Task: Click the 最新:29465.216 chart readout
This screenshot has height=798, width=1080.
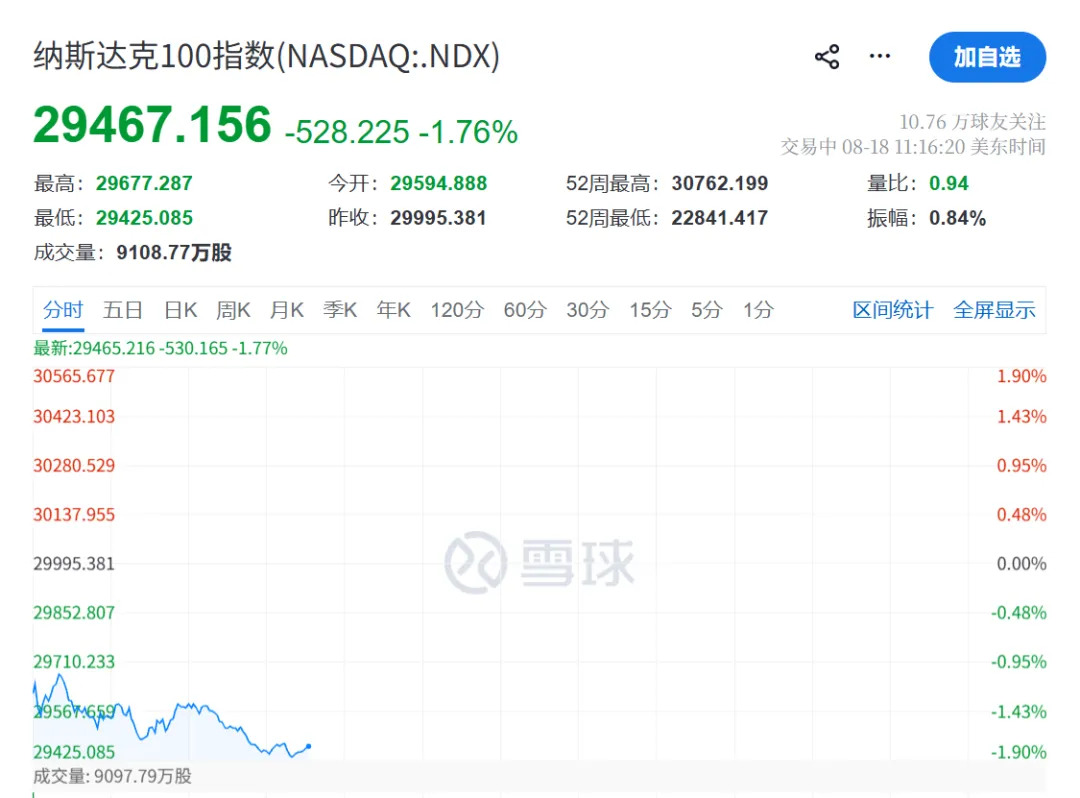Action: pos(160,348)
